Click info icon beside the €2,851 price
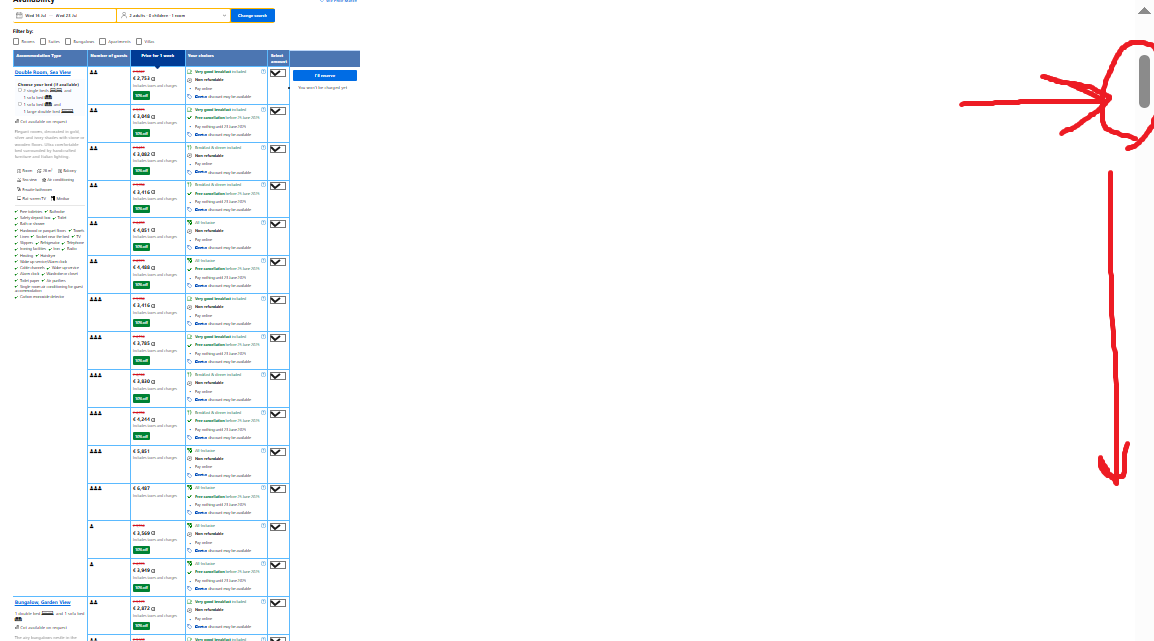Image resolution: width=1154 pixels, height=641 pixels. 153,451
